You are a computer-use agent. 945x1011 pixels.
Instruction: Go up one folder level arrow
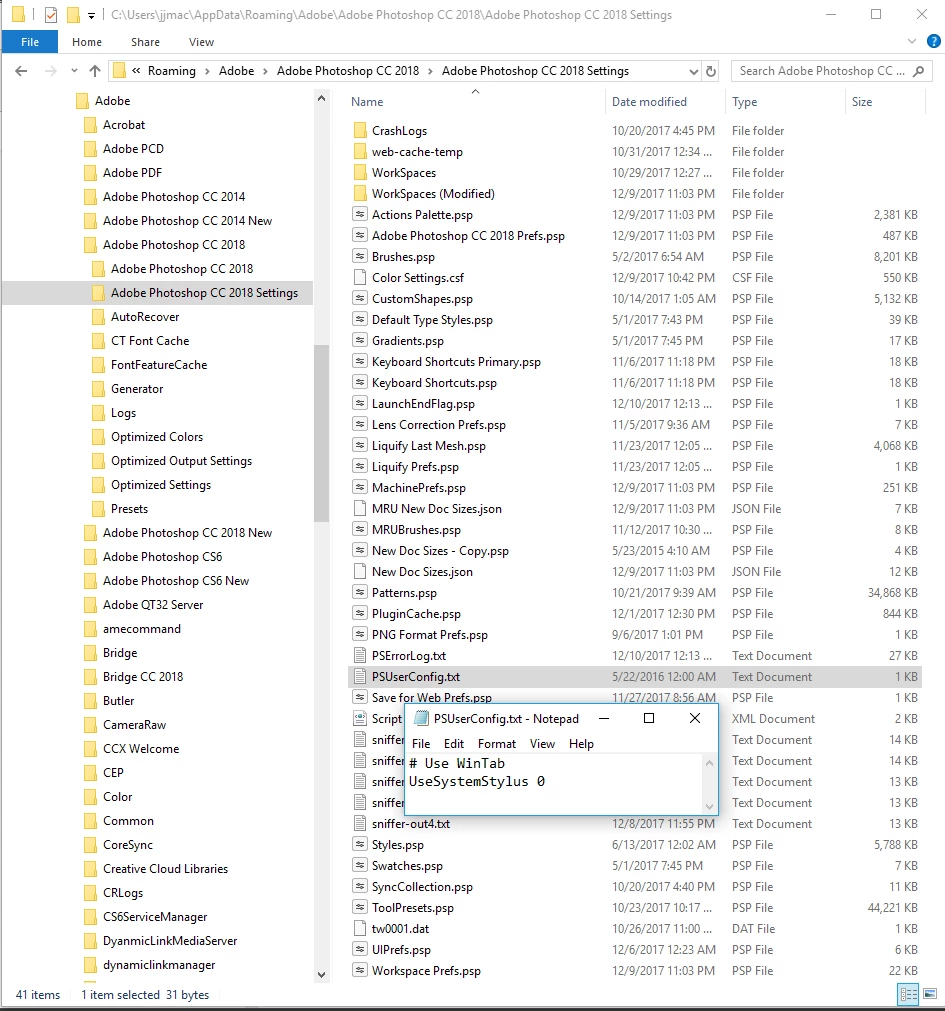click(x=95, y=71)
